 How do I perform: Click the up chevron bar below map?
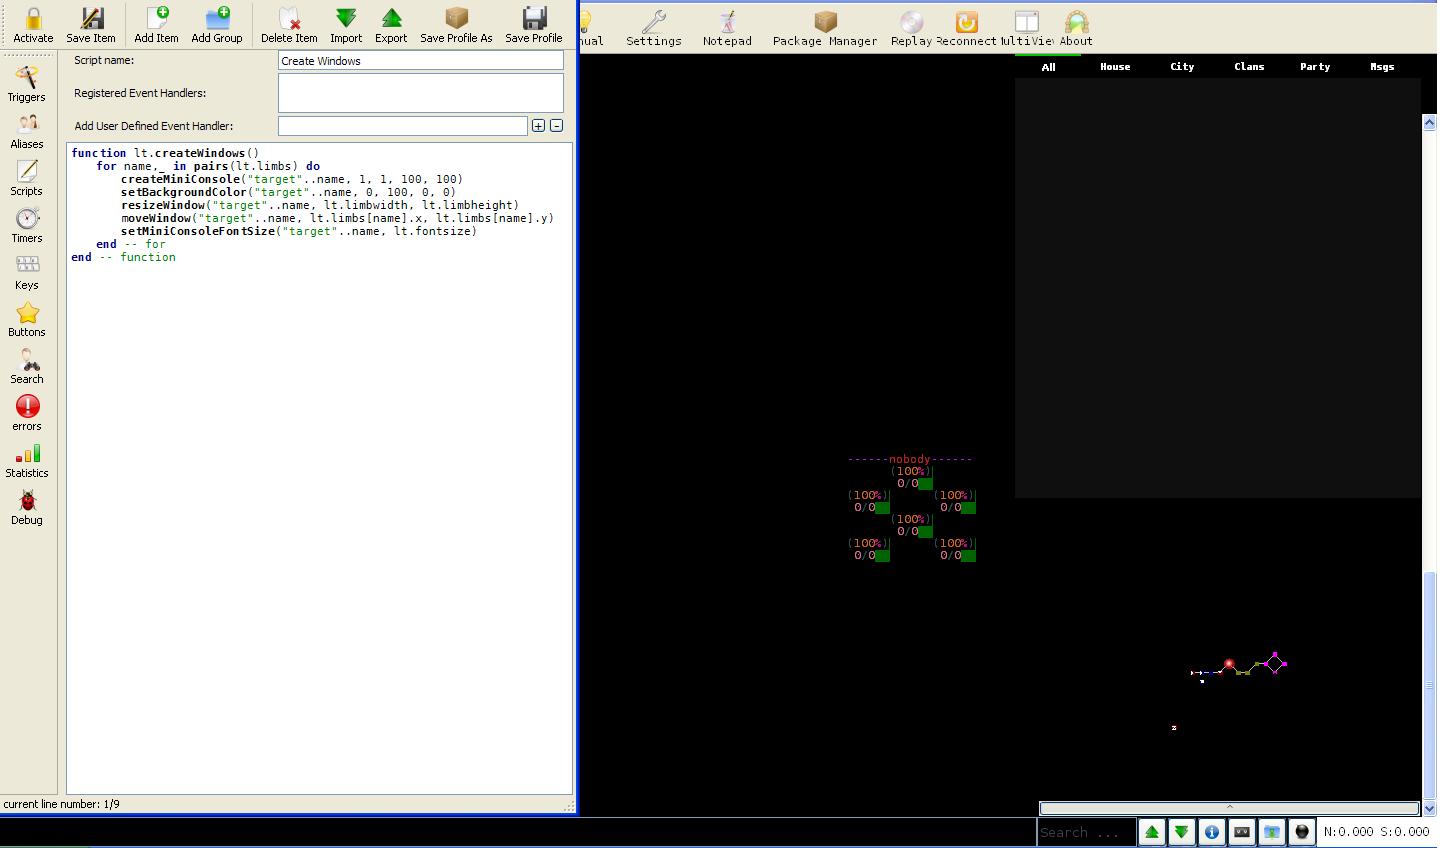coord(1229,808)
